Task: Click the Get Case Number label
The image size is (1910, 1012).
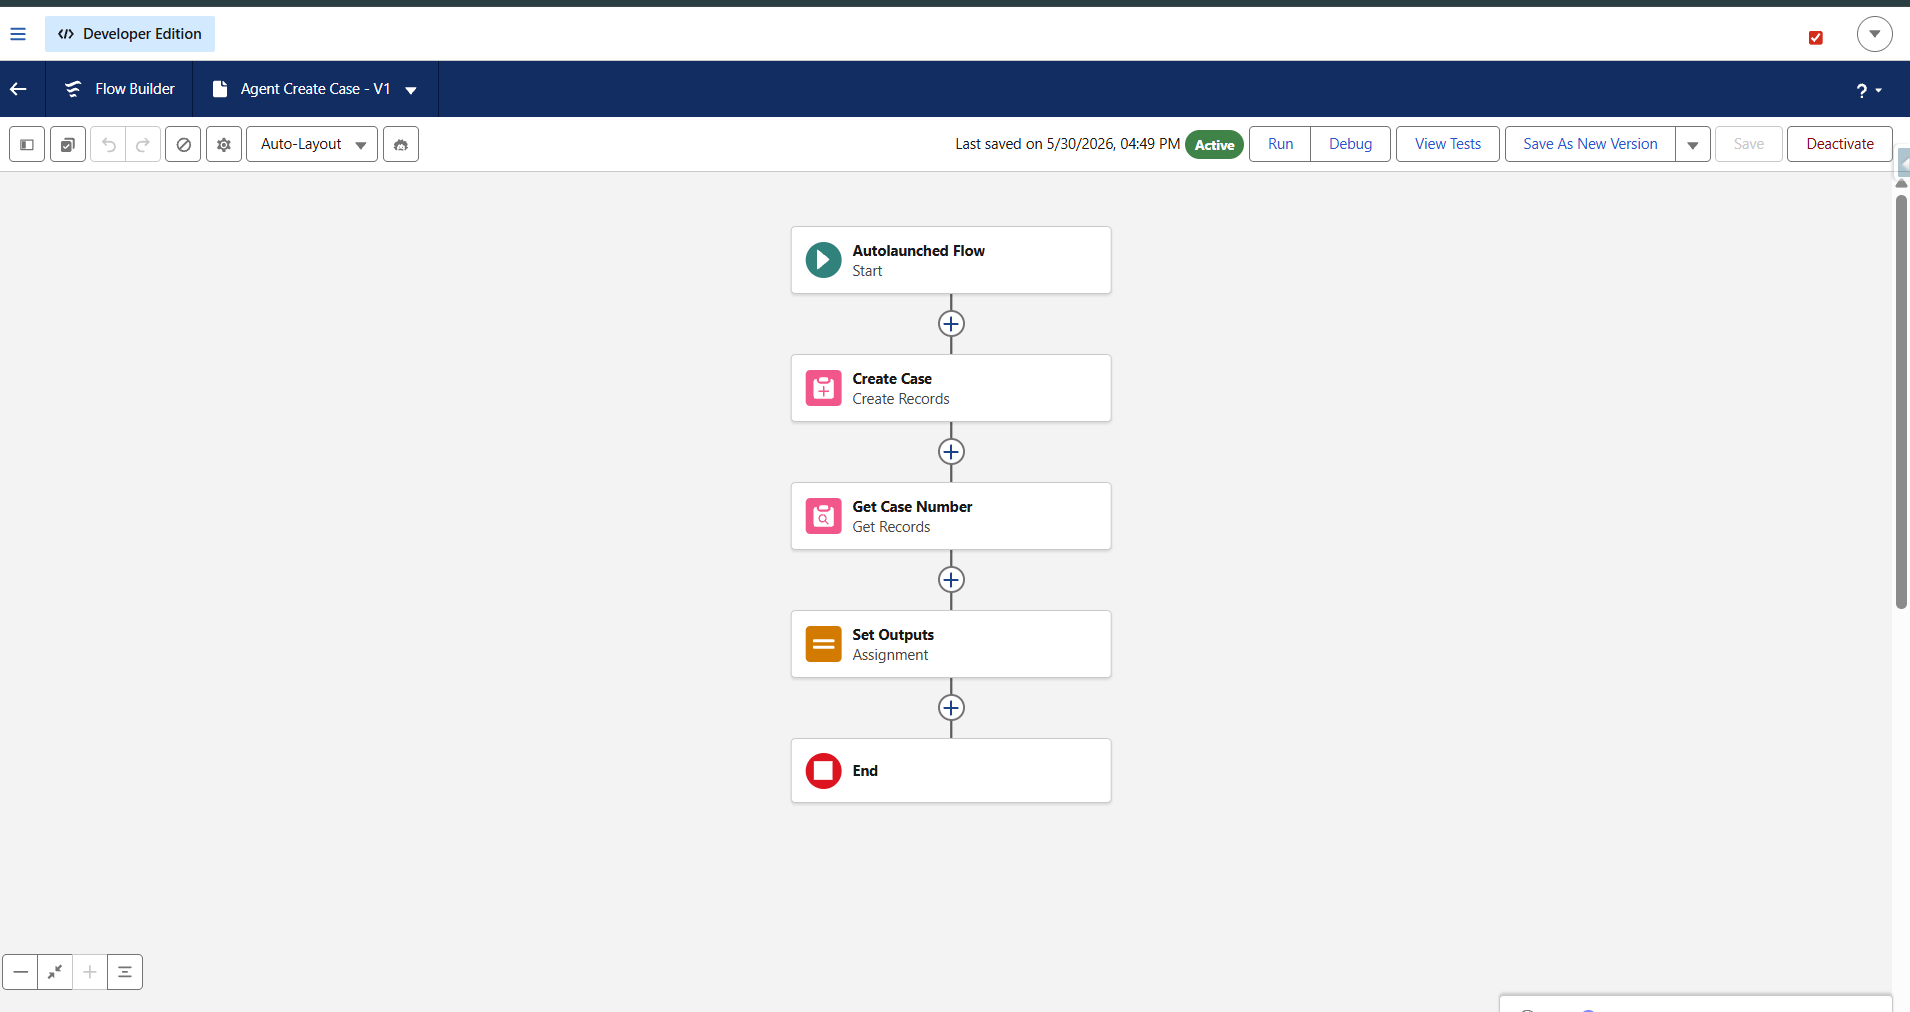Action: [x=912, y=507]
